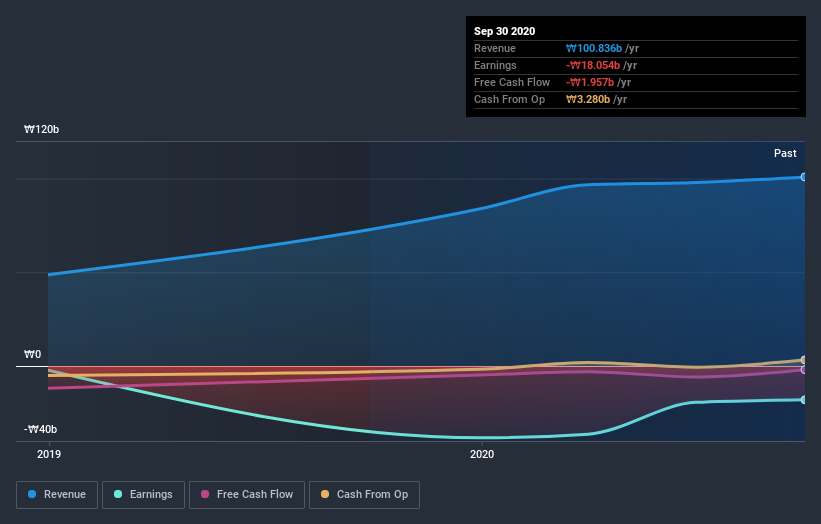Click the Past label in the chart
Screen dimensions: 821x524
tap(785, 153)
